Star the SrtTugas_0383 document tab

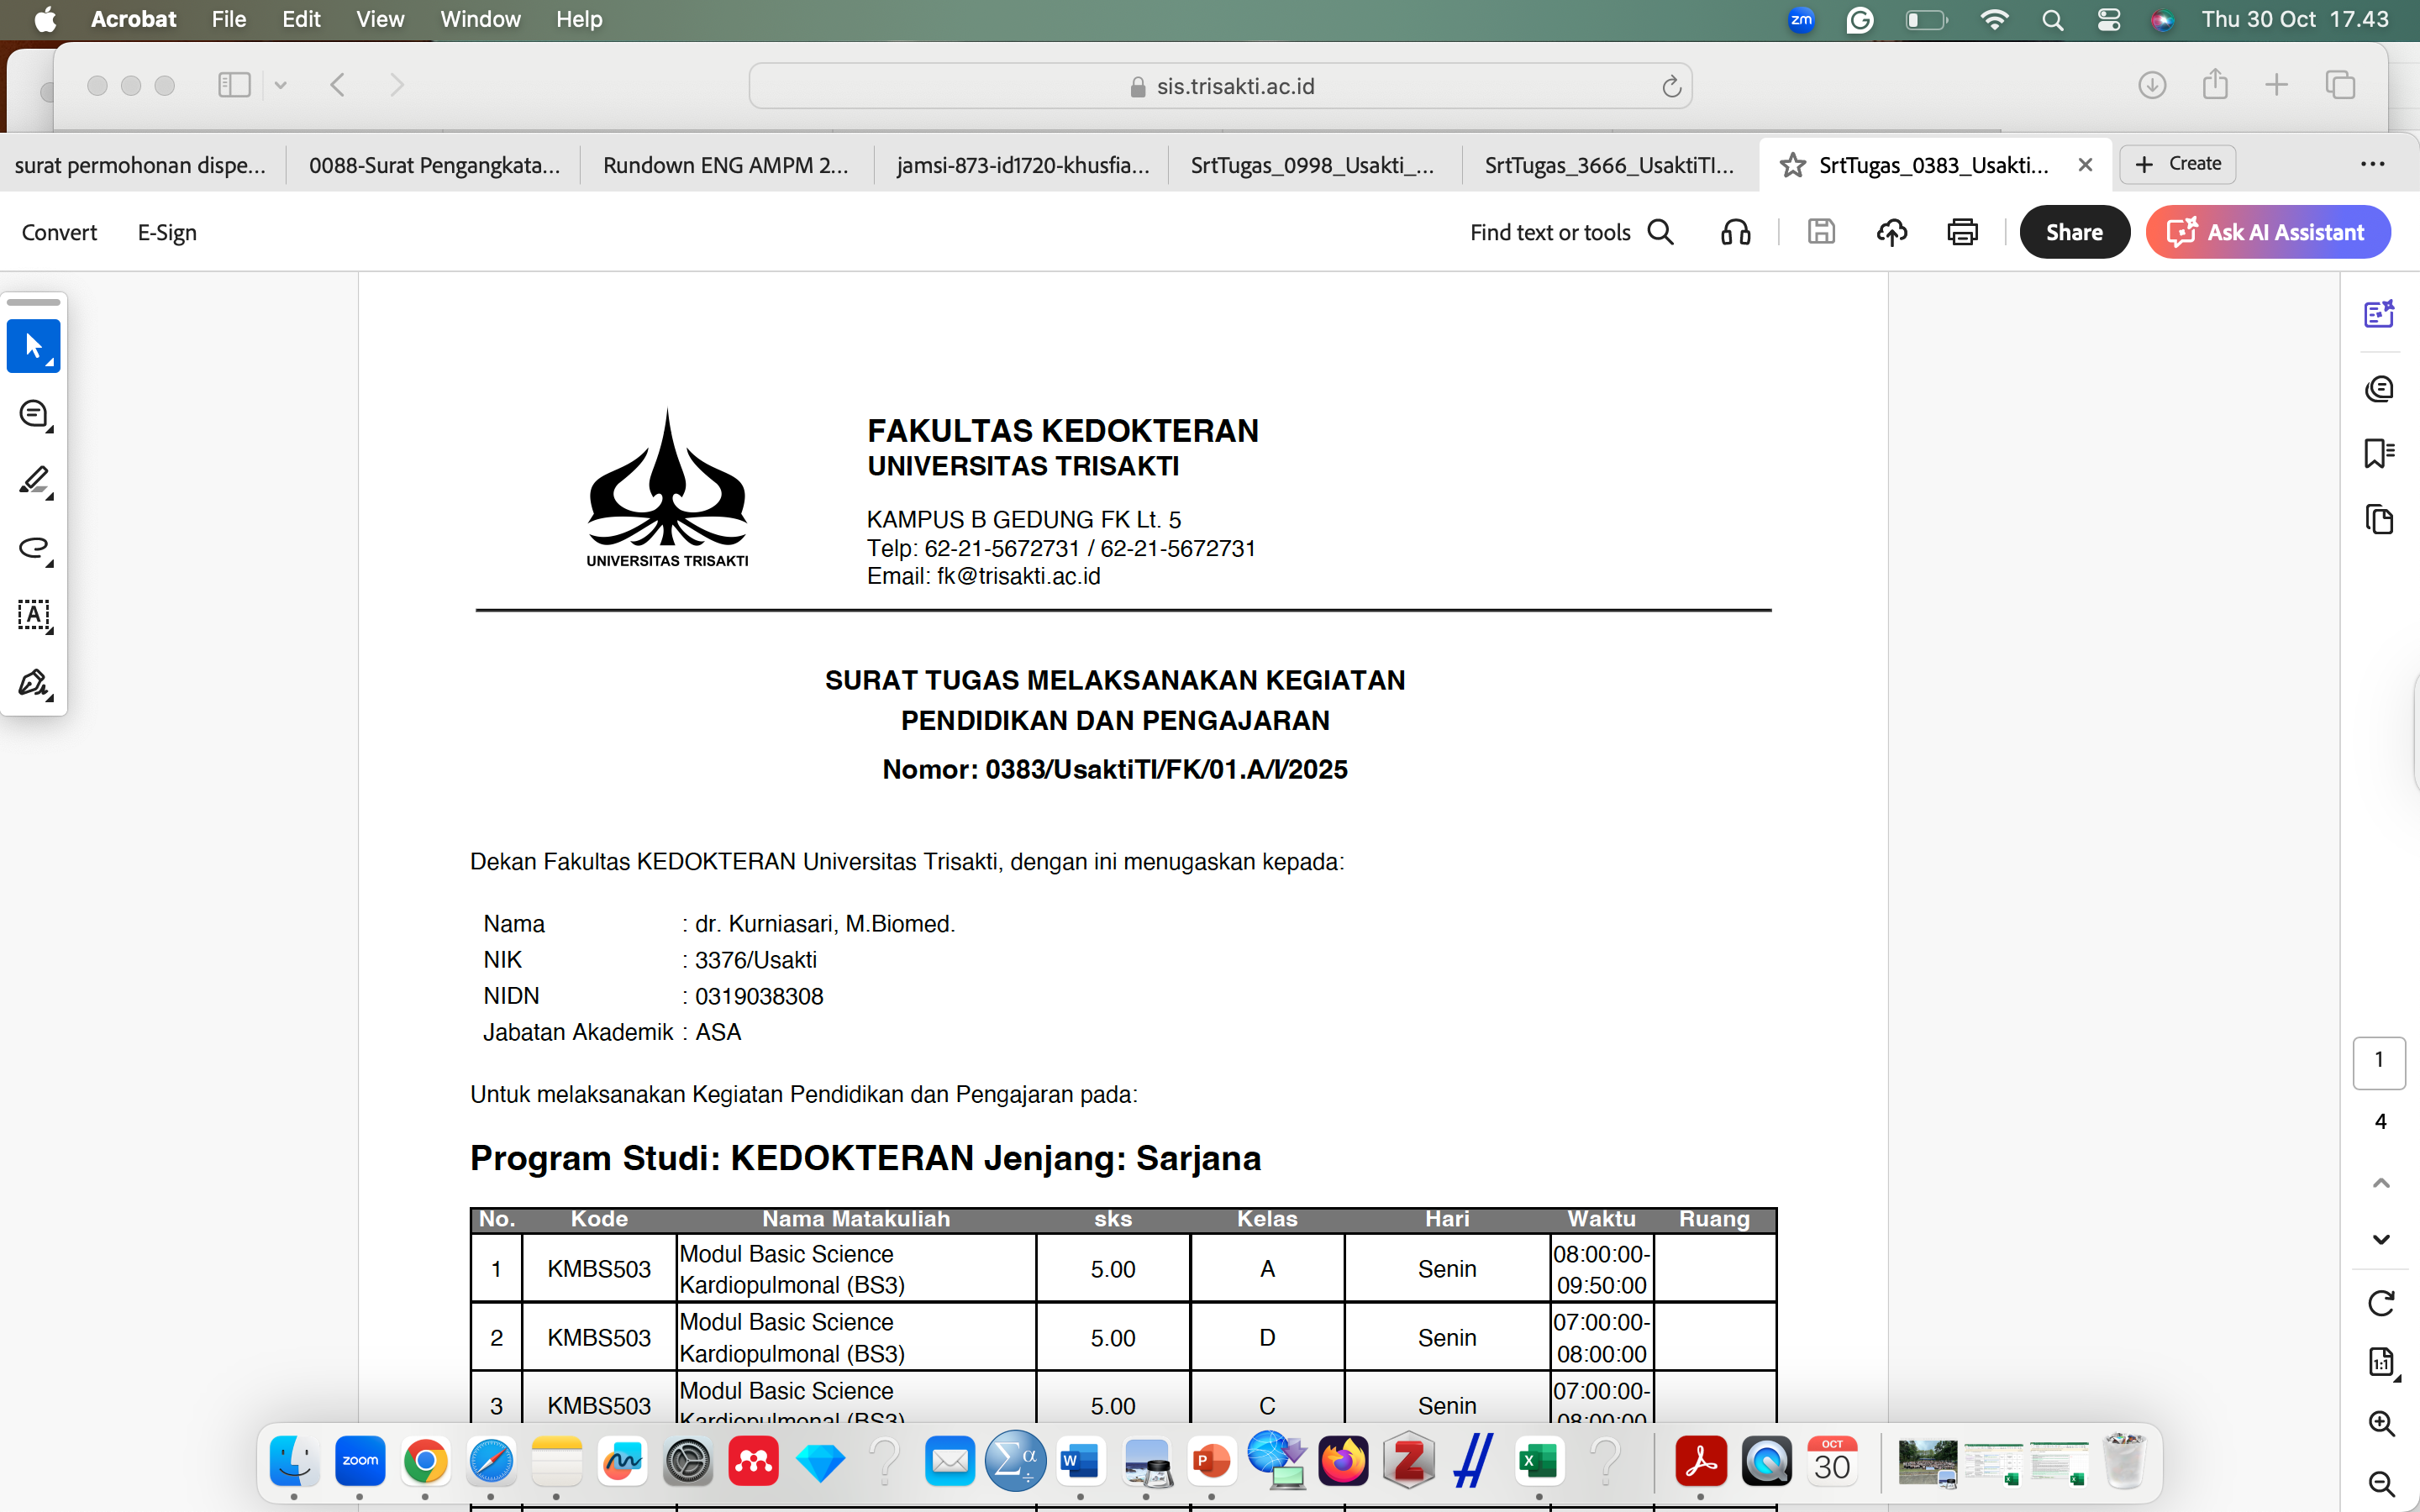tap(1792, 165)
